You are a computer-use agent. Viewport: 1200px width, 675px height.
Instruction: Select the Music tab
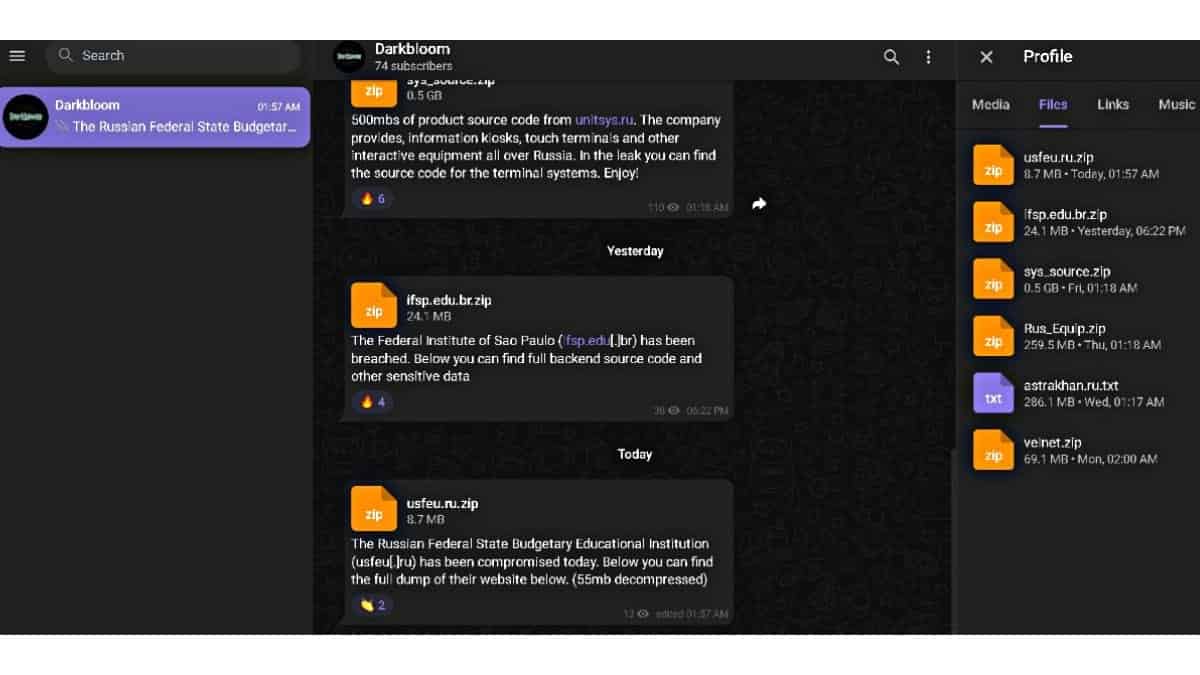[1176, 105]
